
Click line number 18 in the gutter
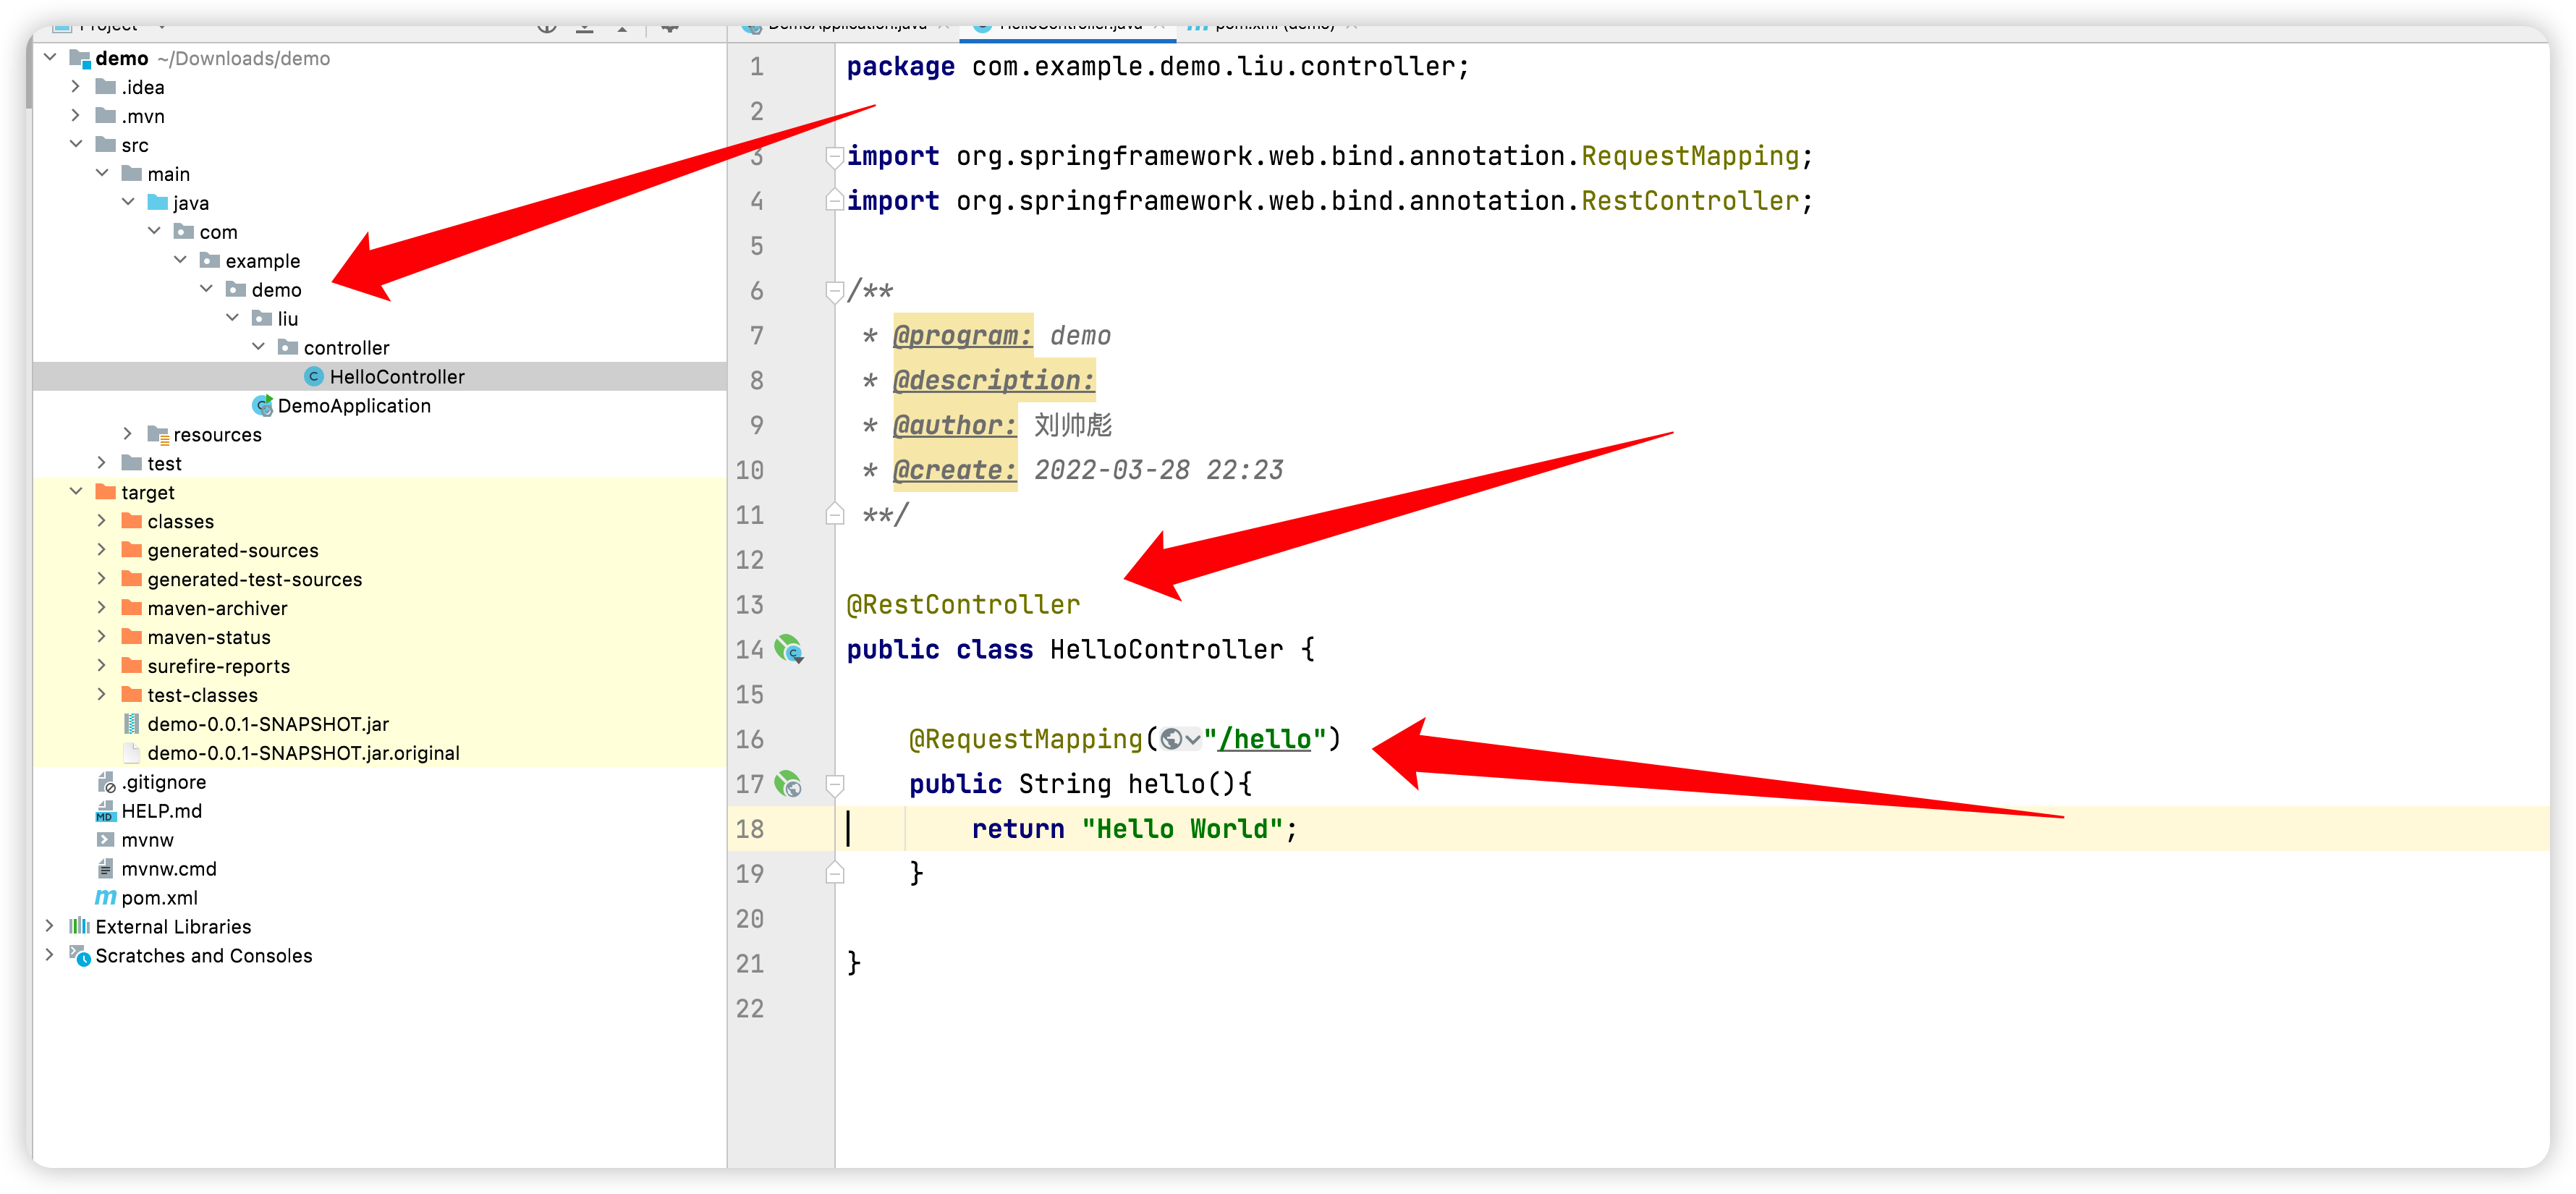point(749,830)
